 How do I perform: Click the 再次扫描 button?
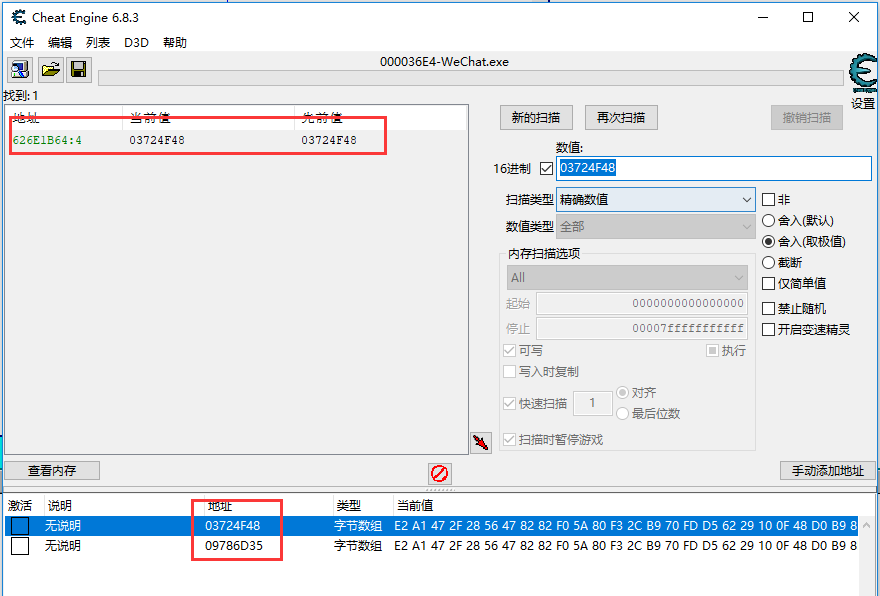pos(621,118)
